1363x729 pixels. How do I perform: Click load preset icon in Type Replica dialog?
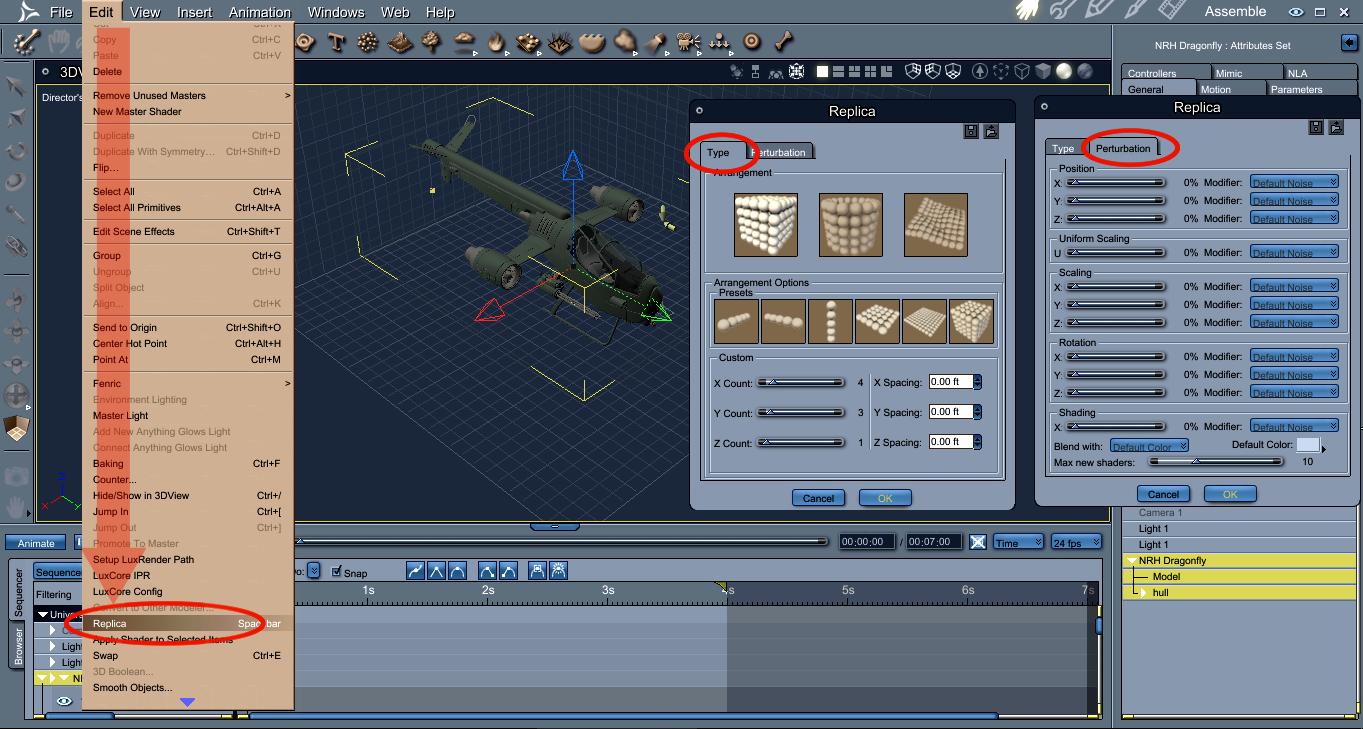[x=991, y=131]
